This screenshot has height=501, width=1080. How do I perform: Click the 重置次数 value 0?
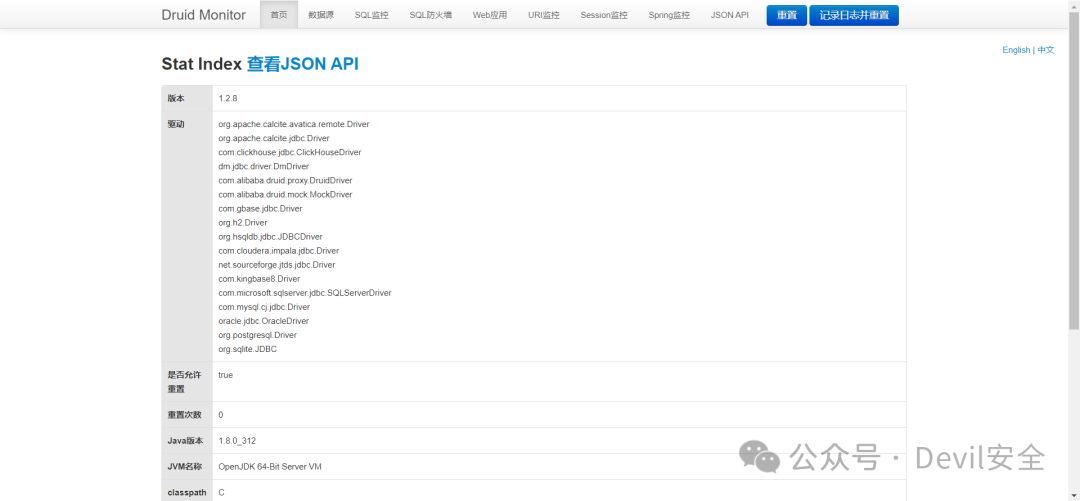point(221,415)
